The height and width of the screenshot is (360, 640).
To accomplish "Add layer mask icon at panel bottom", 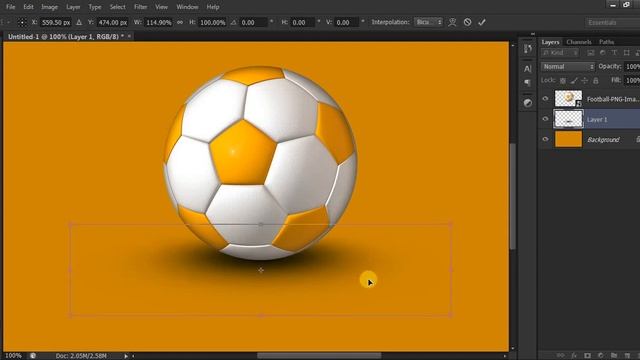I will [x=587, y=356].
